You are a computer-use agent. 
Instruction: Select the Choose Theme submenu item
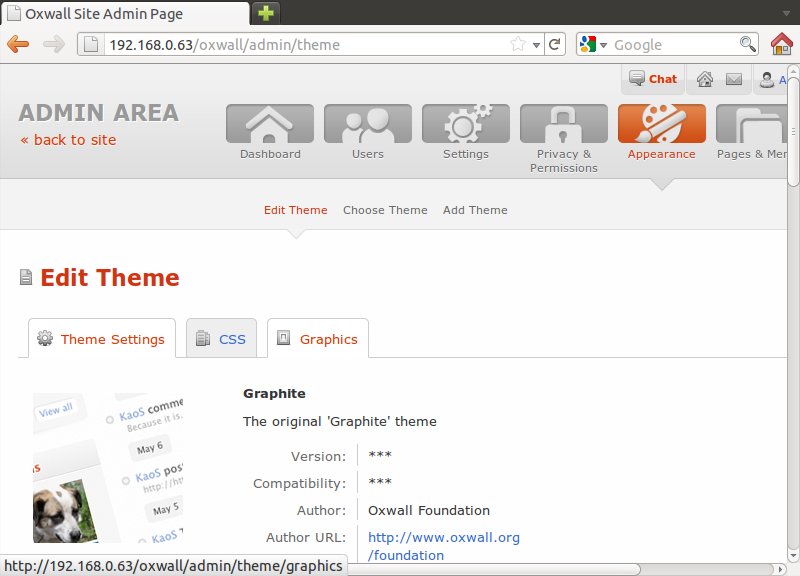point(385,210)
